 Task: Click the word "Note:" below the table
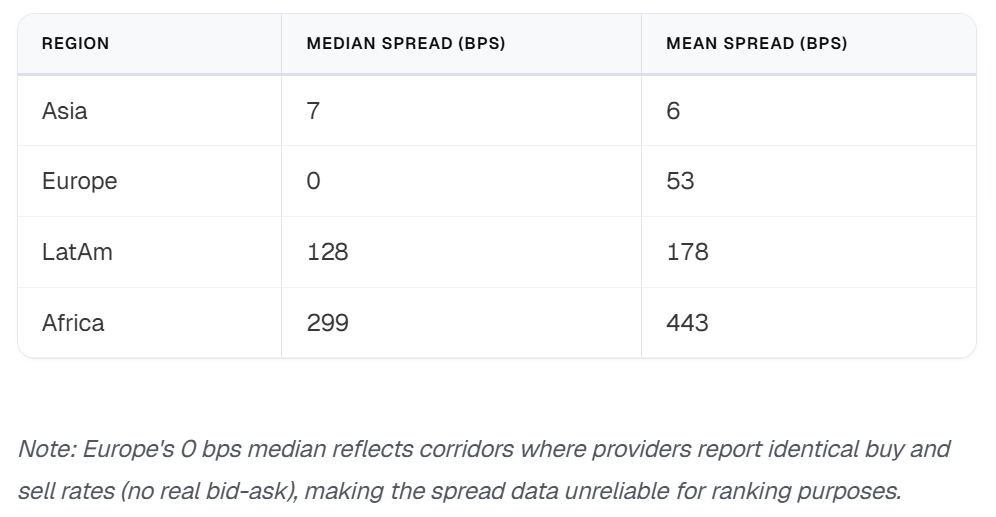pos(47,449)
